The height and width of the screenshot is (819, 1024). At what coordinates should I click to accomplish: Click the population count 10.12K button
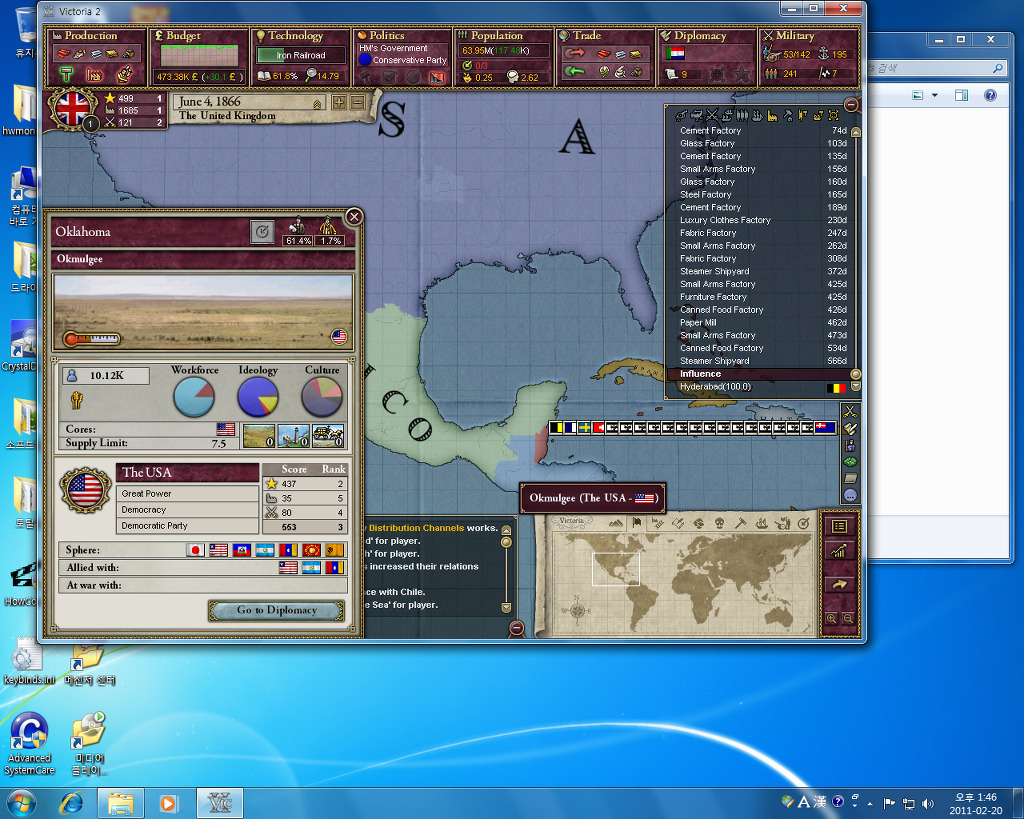click(x=106, y=376)
